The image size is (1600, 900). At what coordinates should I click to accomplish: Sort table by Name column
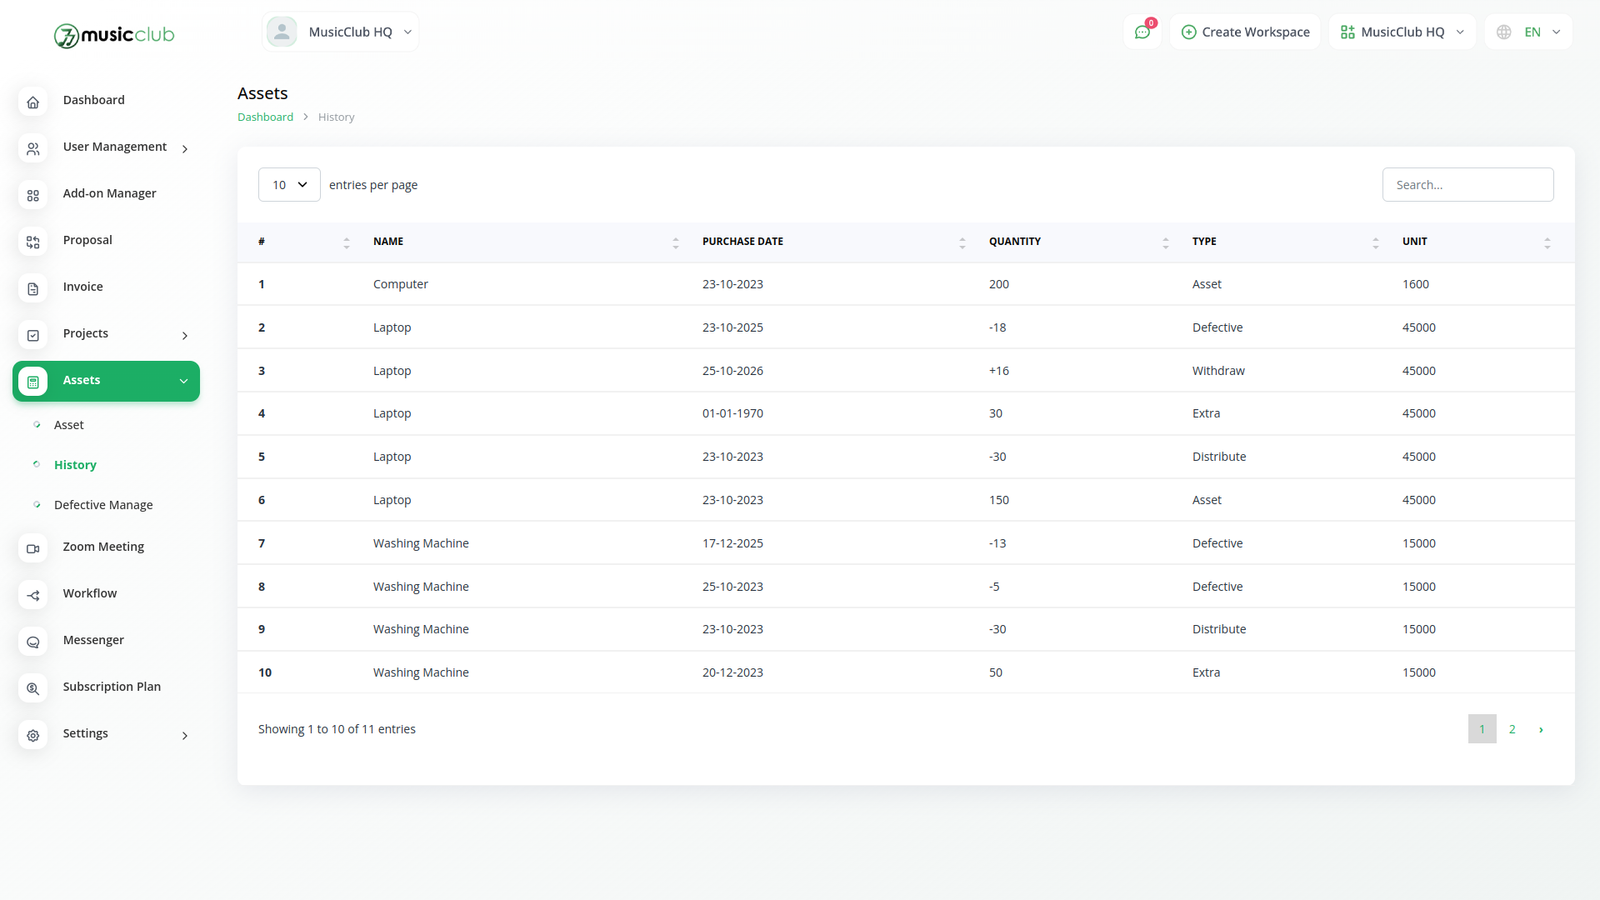(675, 242)
